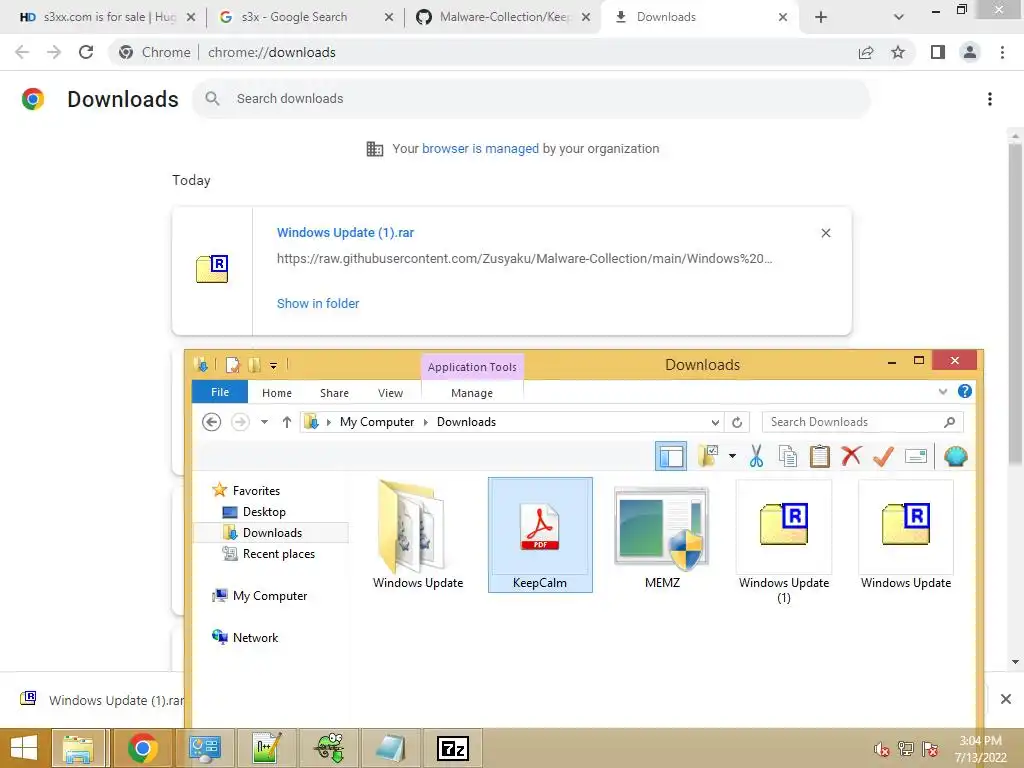Click the clipboard Paste icon in Explorer
This screenshot has height=768, width=1024.
tap(820, 456)
